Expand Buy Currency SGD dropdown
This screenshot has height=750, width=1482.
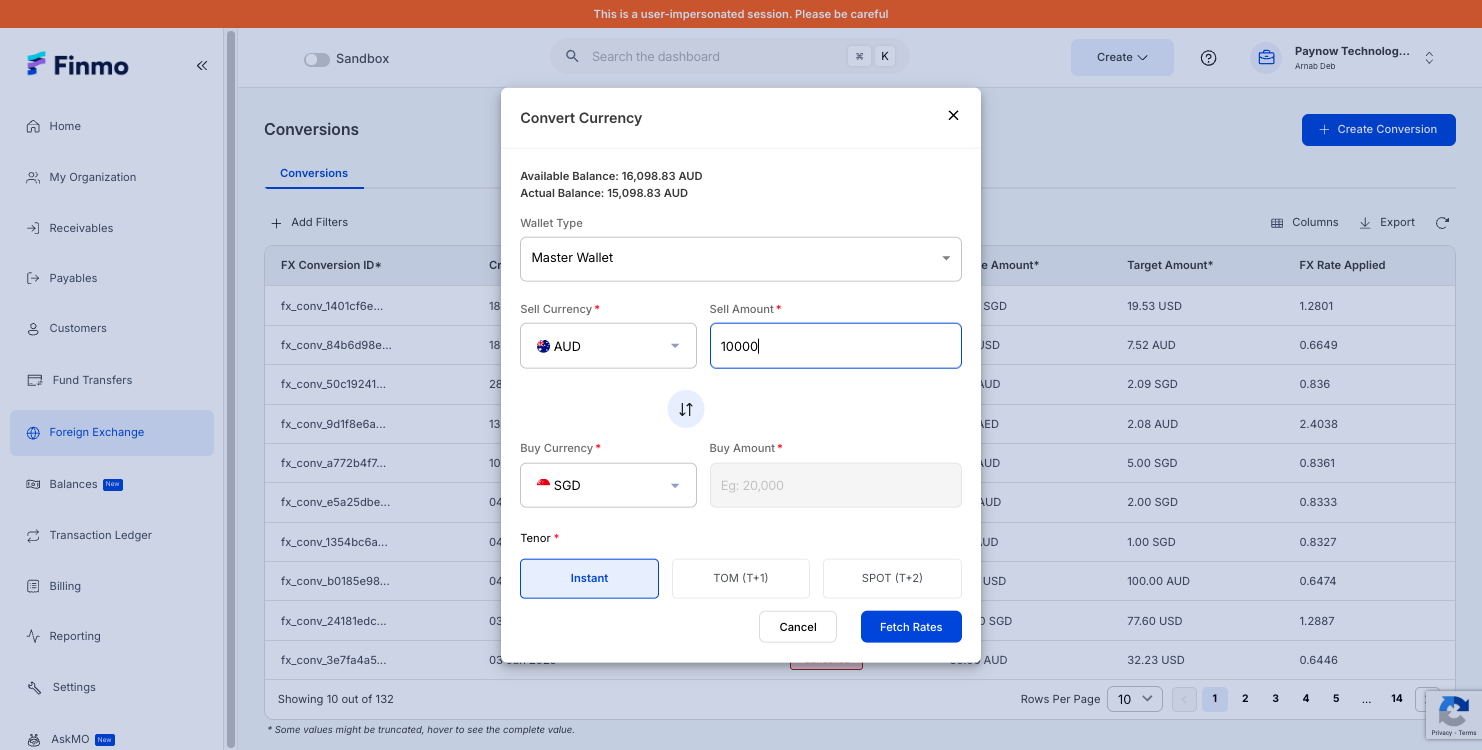(x=608, y=485)
